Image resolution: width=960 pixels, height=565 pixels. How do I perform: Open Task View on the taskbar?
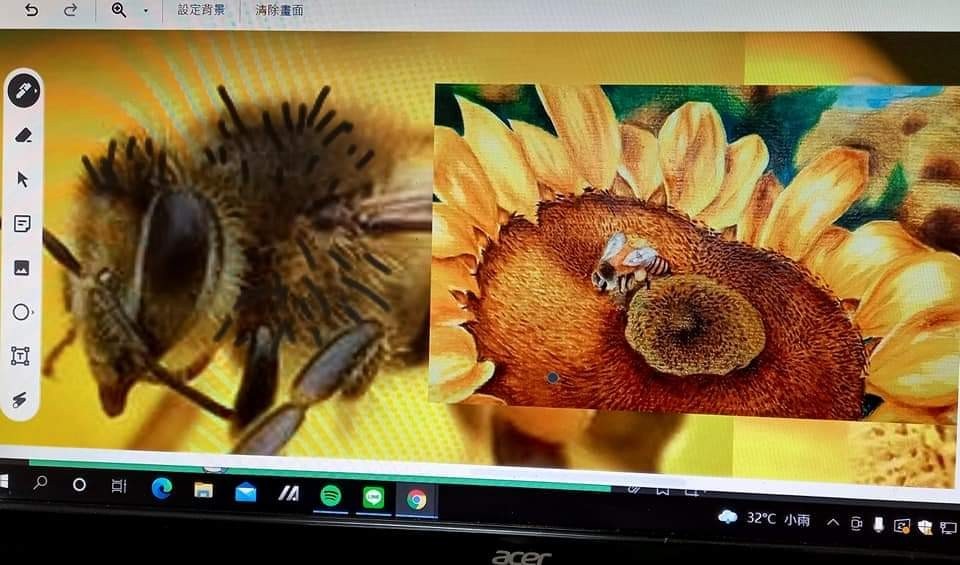pos(119,487)
